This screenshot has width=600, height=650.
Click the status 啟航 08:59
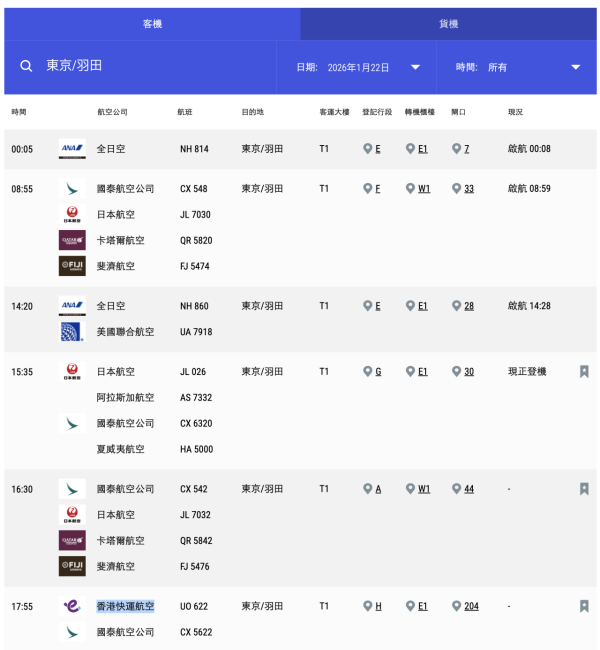pyautogui.click(x=529, y=189)
